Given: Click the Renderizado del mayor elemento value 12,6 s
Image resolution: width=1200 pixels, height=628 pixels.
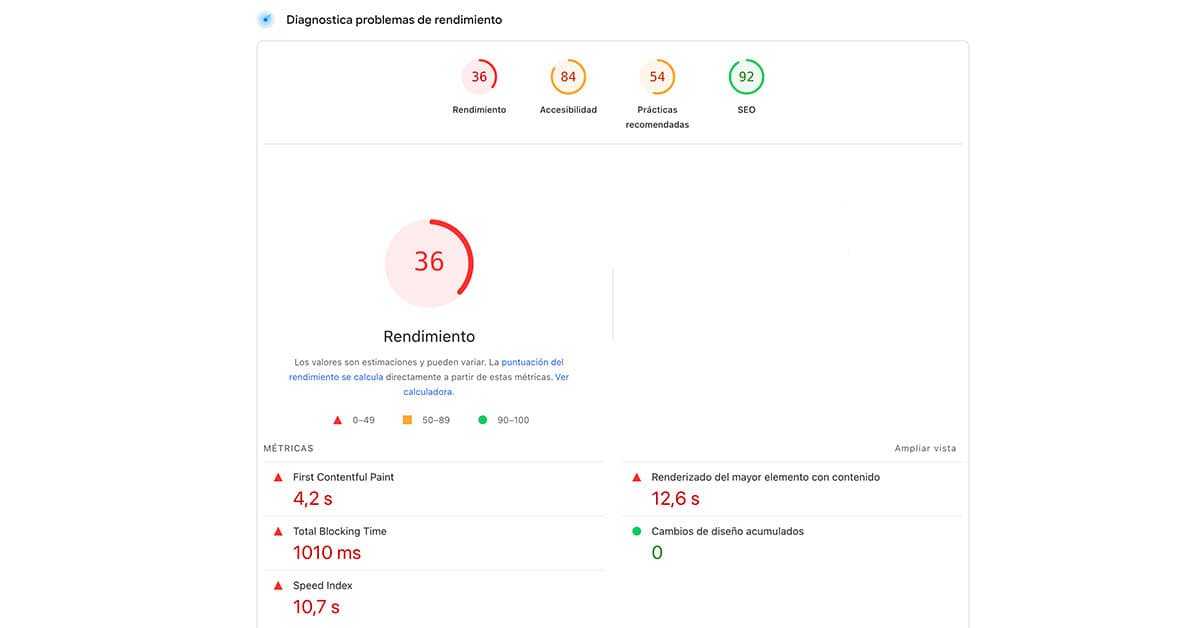Looking at the screenshot, I should (x=675, y=498).
